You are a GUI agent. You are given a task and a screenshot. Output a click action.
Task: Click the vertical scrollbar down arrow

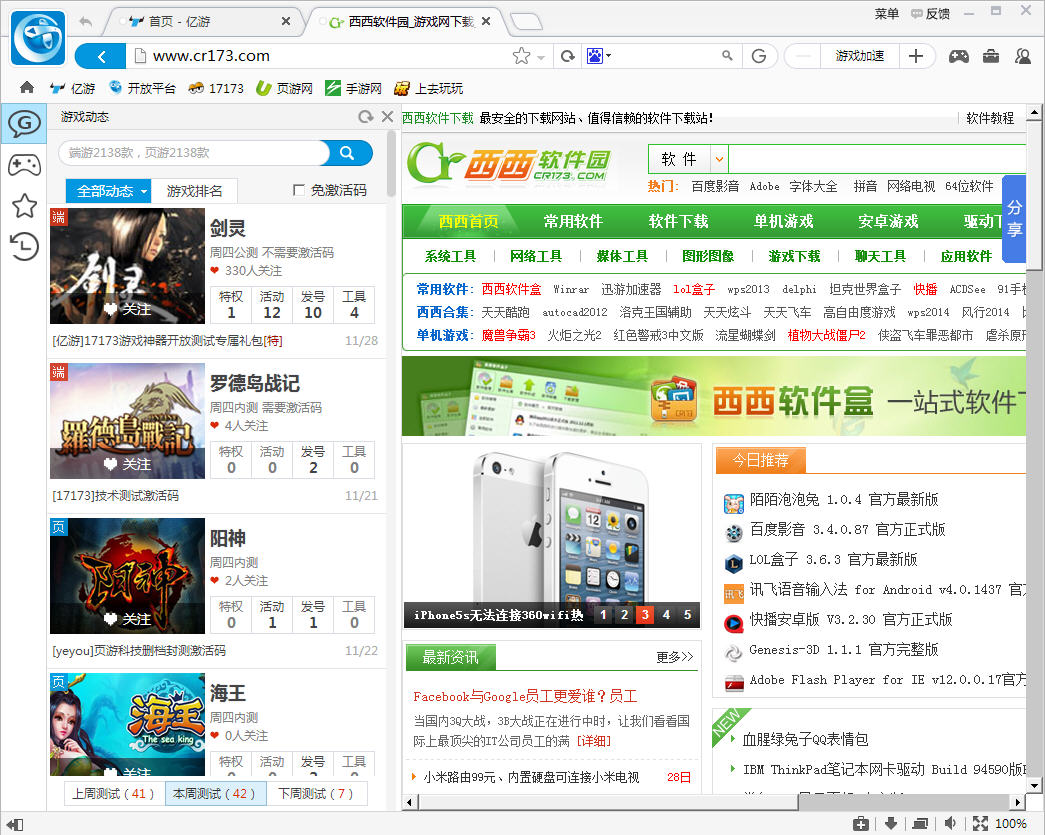coord(1034,785)
